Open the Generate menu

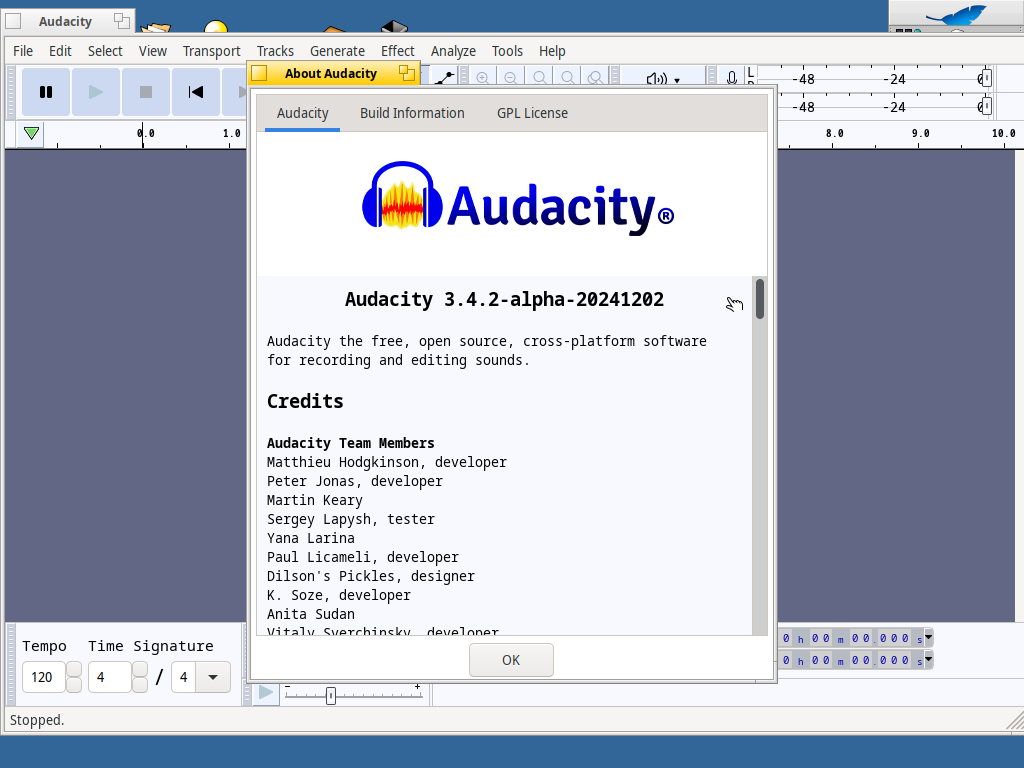coord(337,51)
